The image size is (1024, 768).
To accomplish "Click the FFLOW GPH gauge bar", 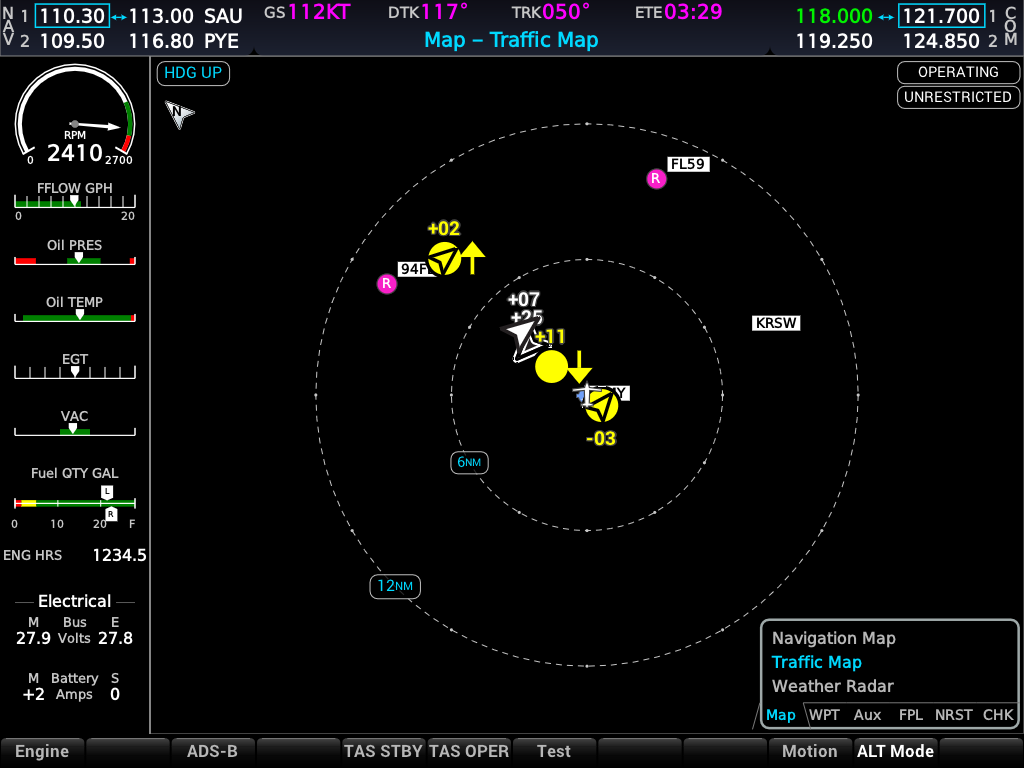I will point(75,201).
